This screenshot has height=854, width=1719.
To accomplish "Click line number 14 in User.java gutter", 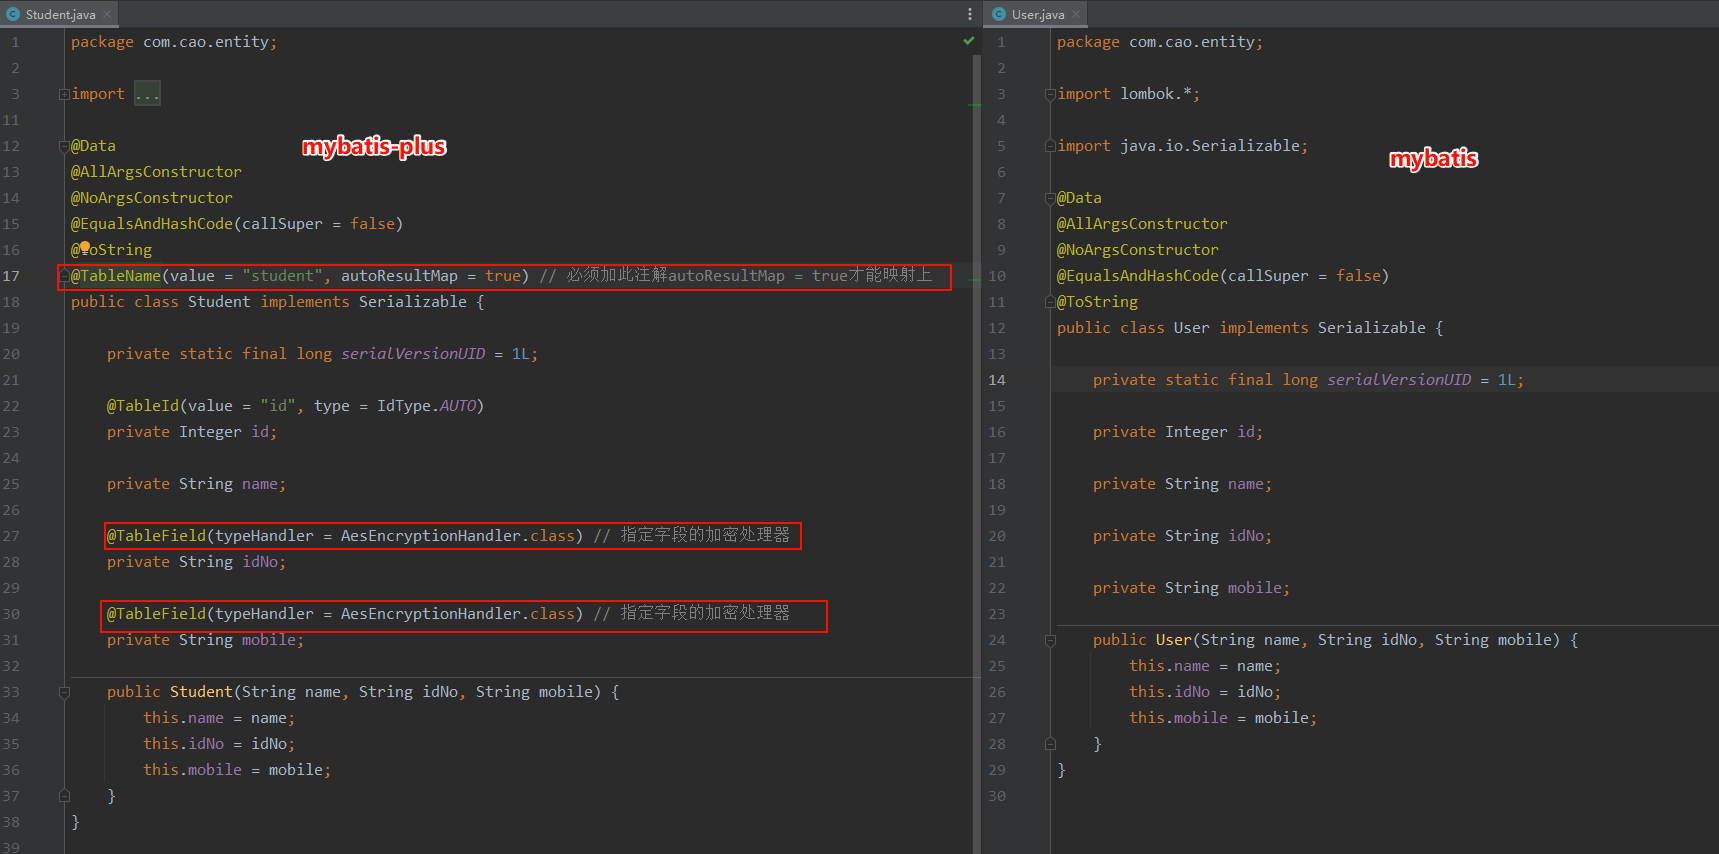I will 997,380.
